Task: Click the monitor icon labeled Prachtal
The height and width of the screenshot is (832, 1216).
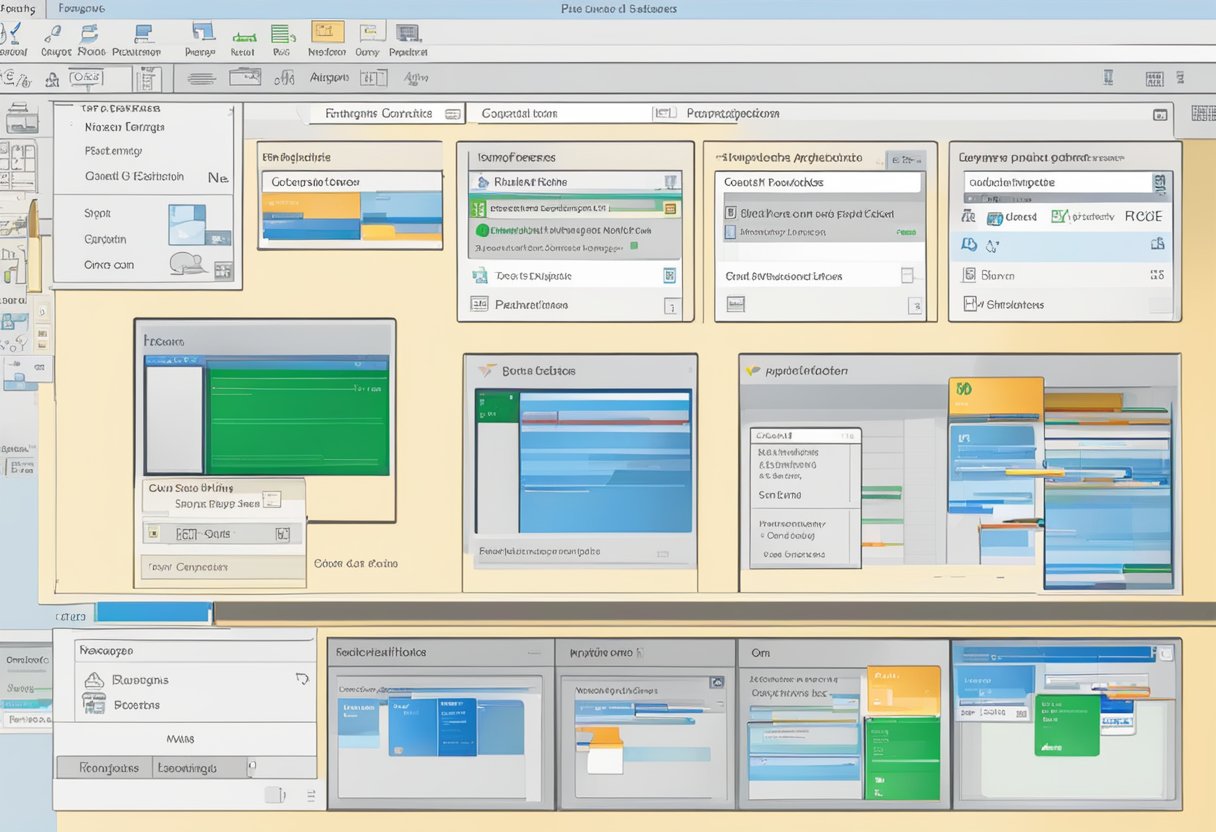Action: pos(407,34)
